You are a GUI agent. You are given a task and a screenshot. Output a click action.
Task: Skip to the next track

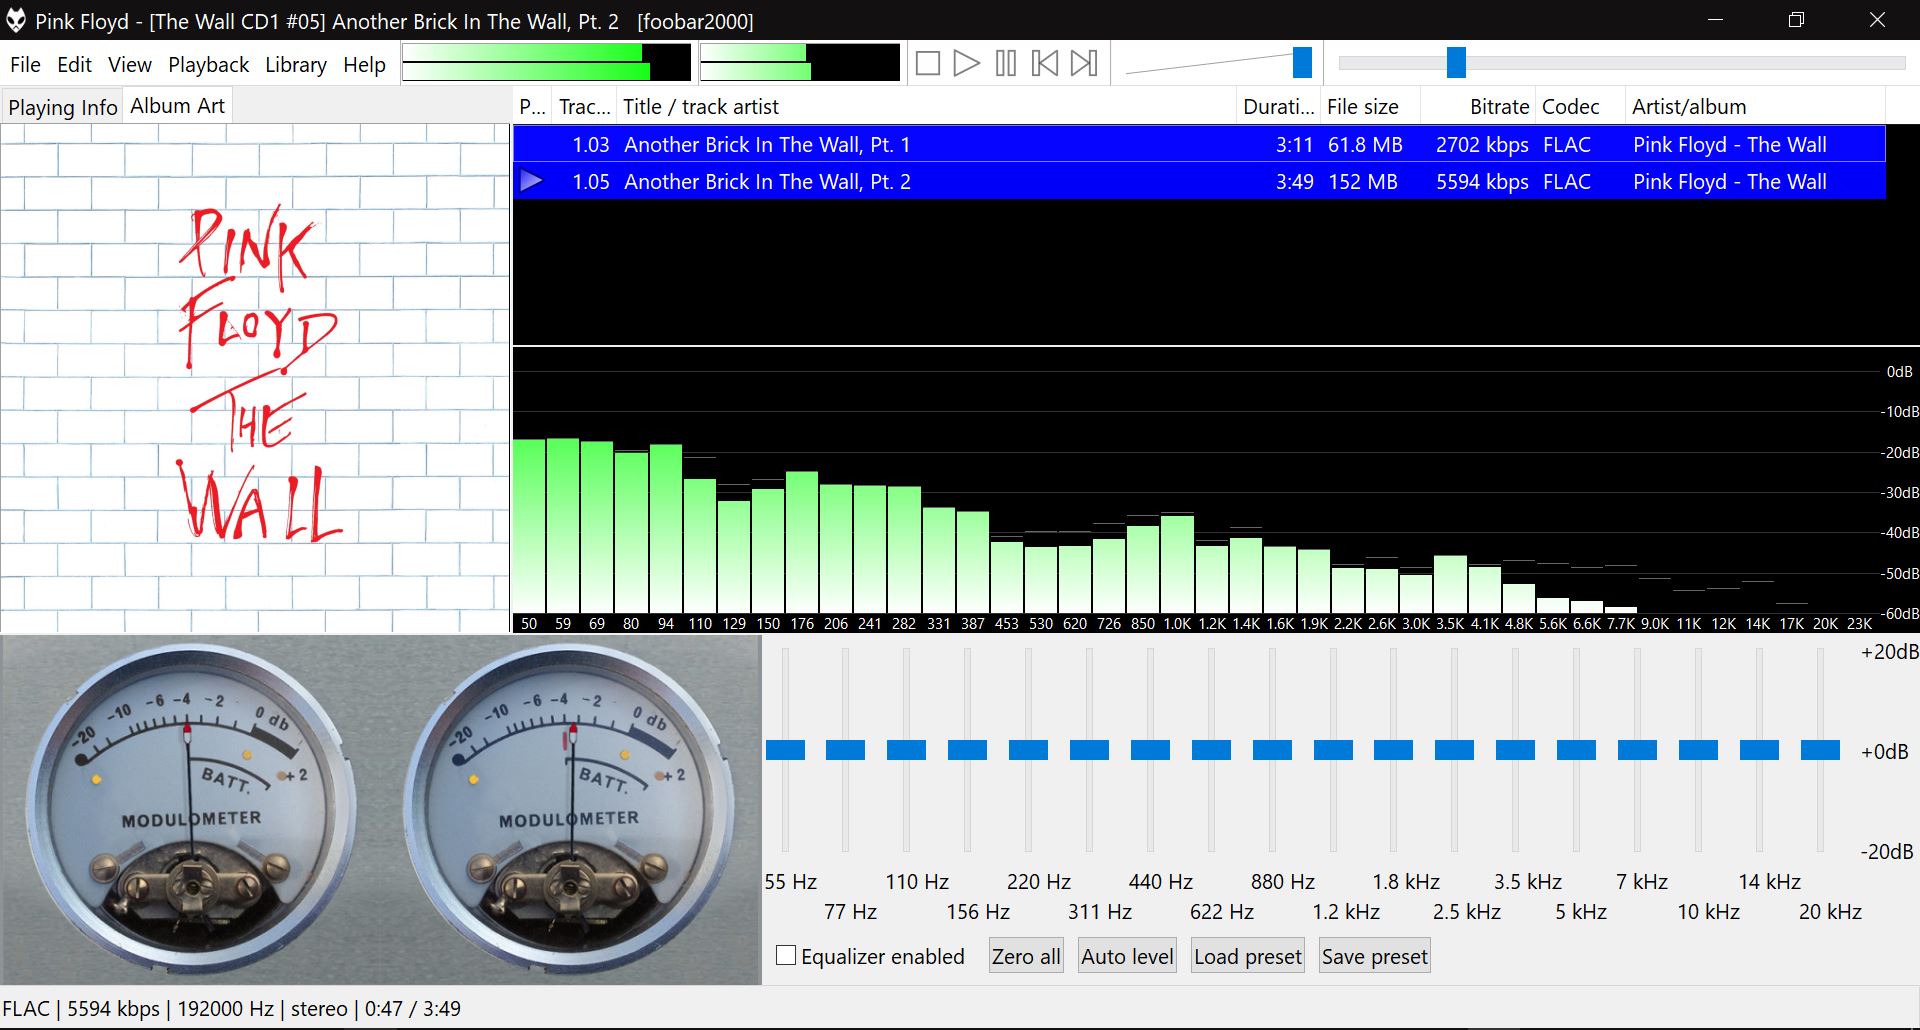1084,64
